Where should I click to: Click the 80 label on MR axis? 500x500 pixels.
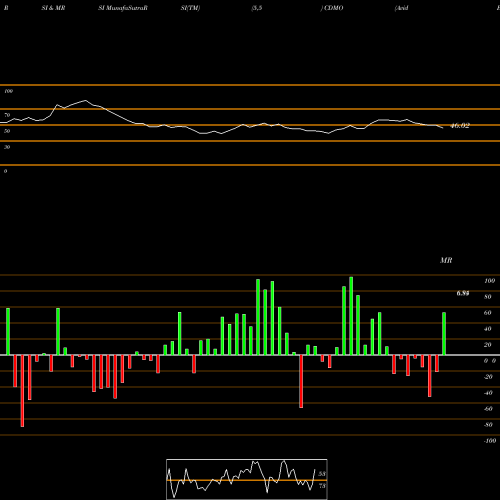pyautogui.click(x=488, y=297)
